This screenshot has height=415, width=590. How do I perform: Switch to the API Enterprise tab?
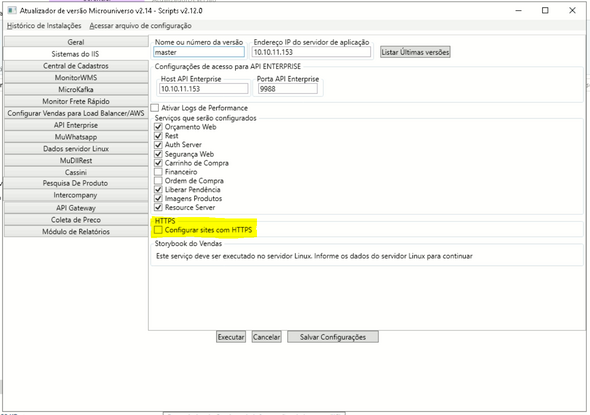pos(76,125)
